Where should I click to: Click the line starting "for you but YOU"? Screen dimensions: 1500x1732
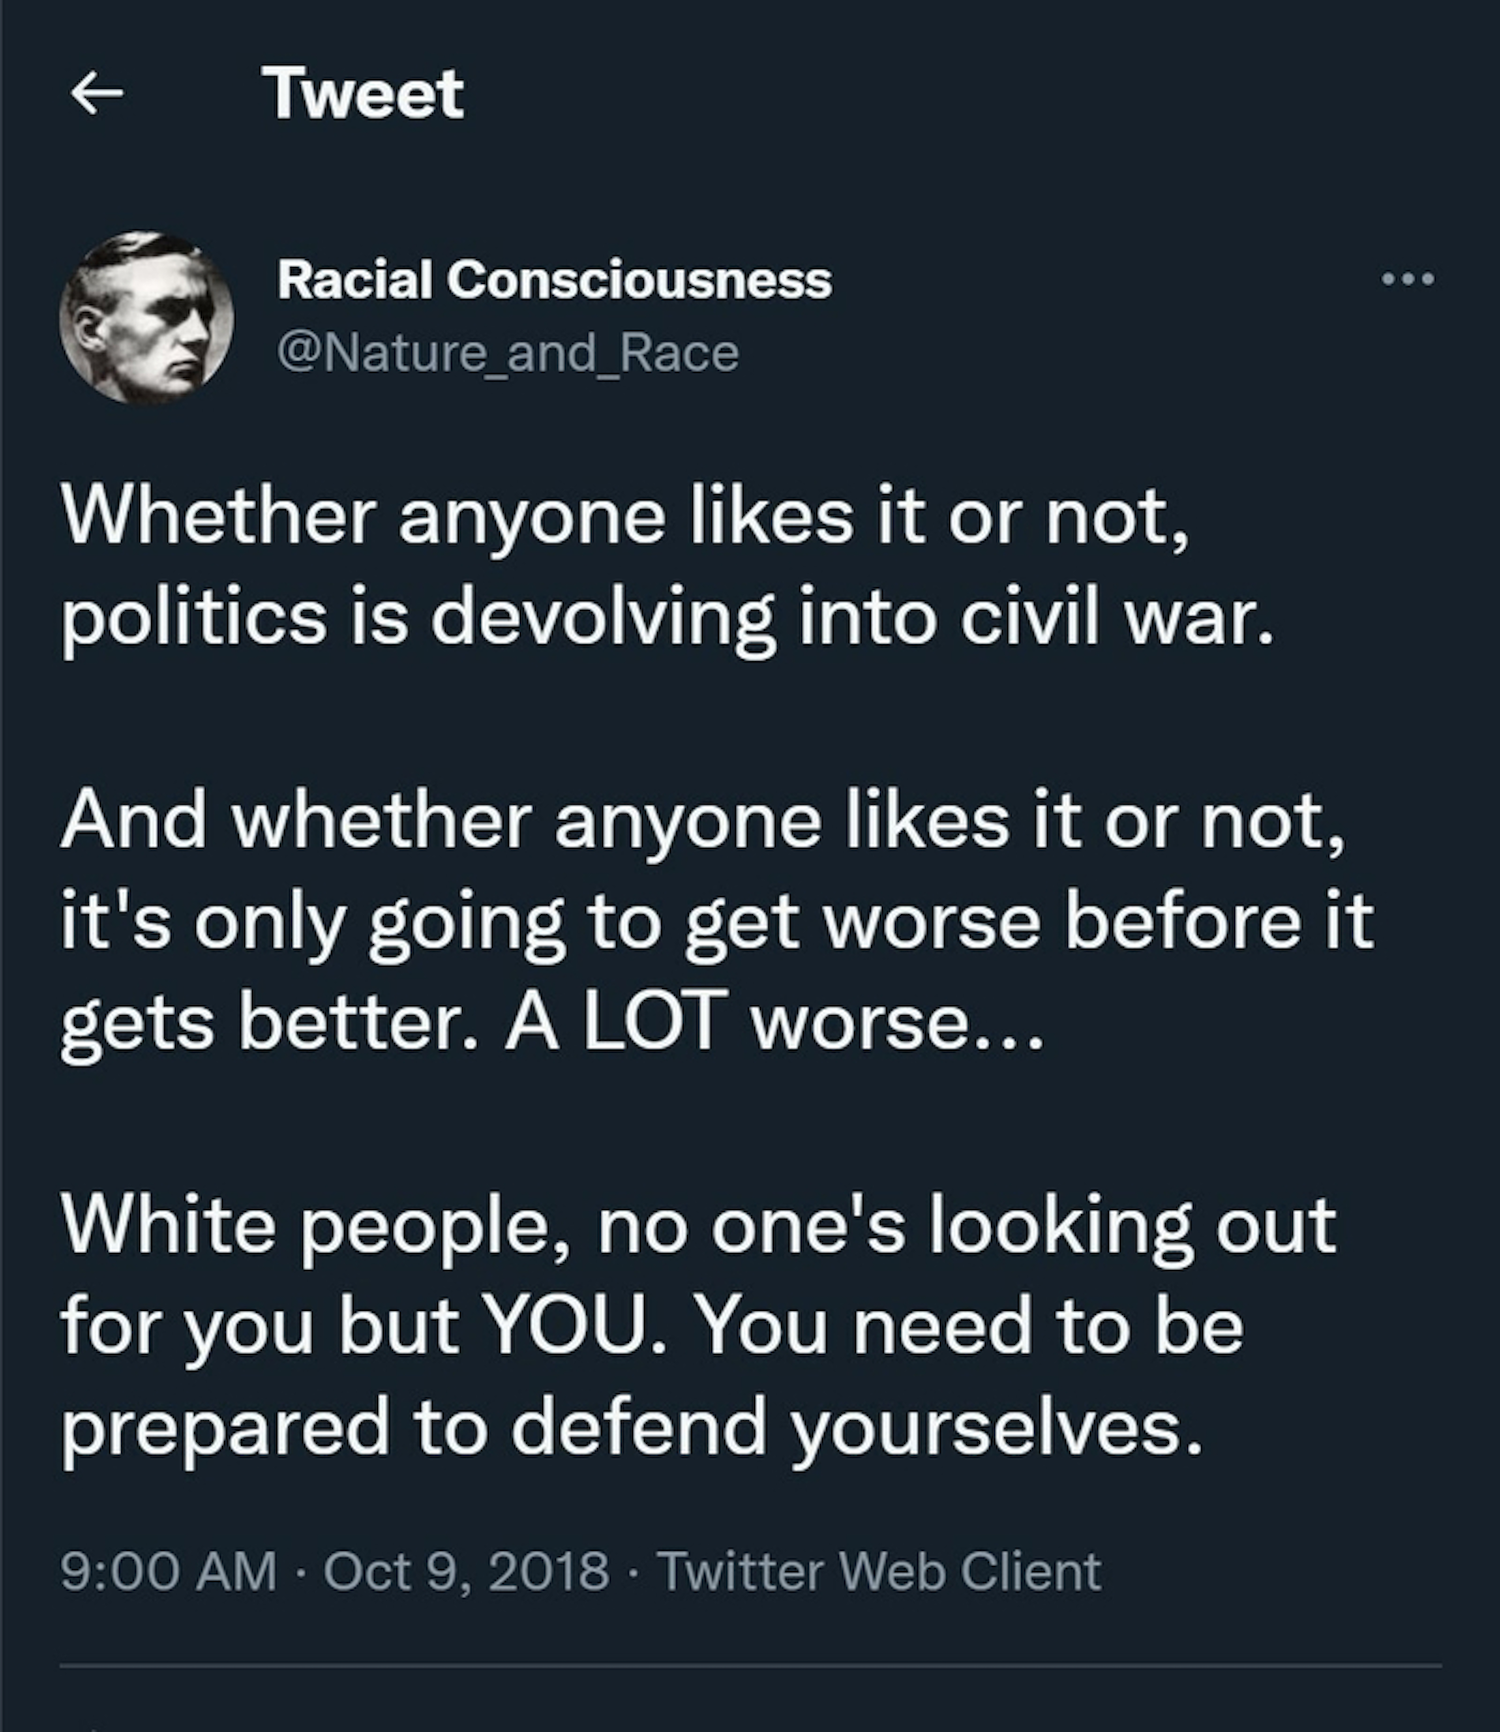pyautogui.click(x=652, y=1326)
